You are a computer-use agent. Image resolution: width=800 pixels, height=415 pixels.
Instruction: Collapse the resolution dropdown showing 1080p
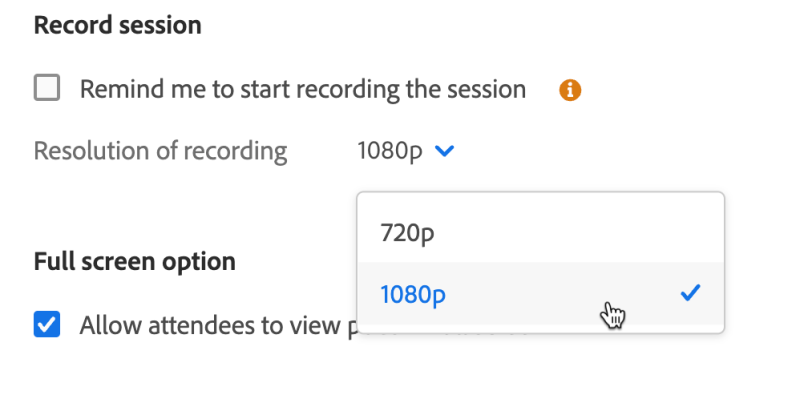coord(405,151)
